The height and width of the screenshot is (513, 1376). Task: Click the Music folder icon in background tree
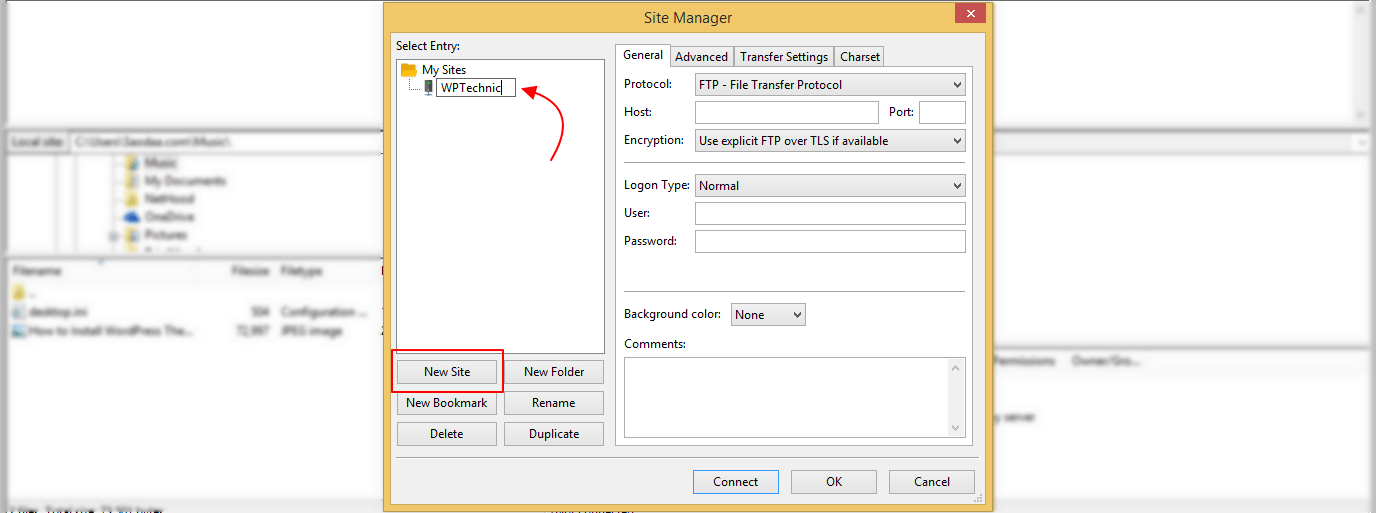pos(132,163)
